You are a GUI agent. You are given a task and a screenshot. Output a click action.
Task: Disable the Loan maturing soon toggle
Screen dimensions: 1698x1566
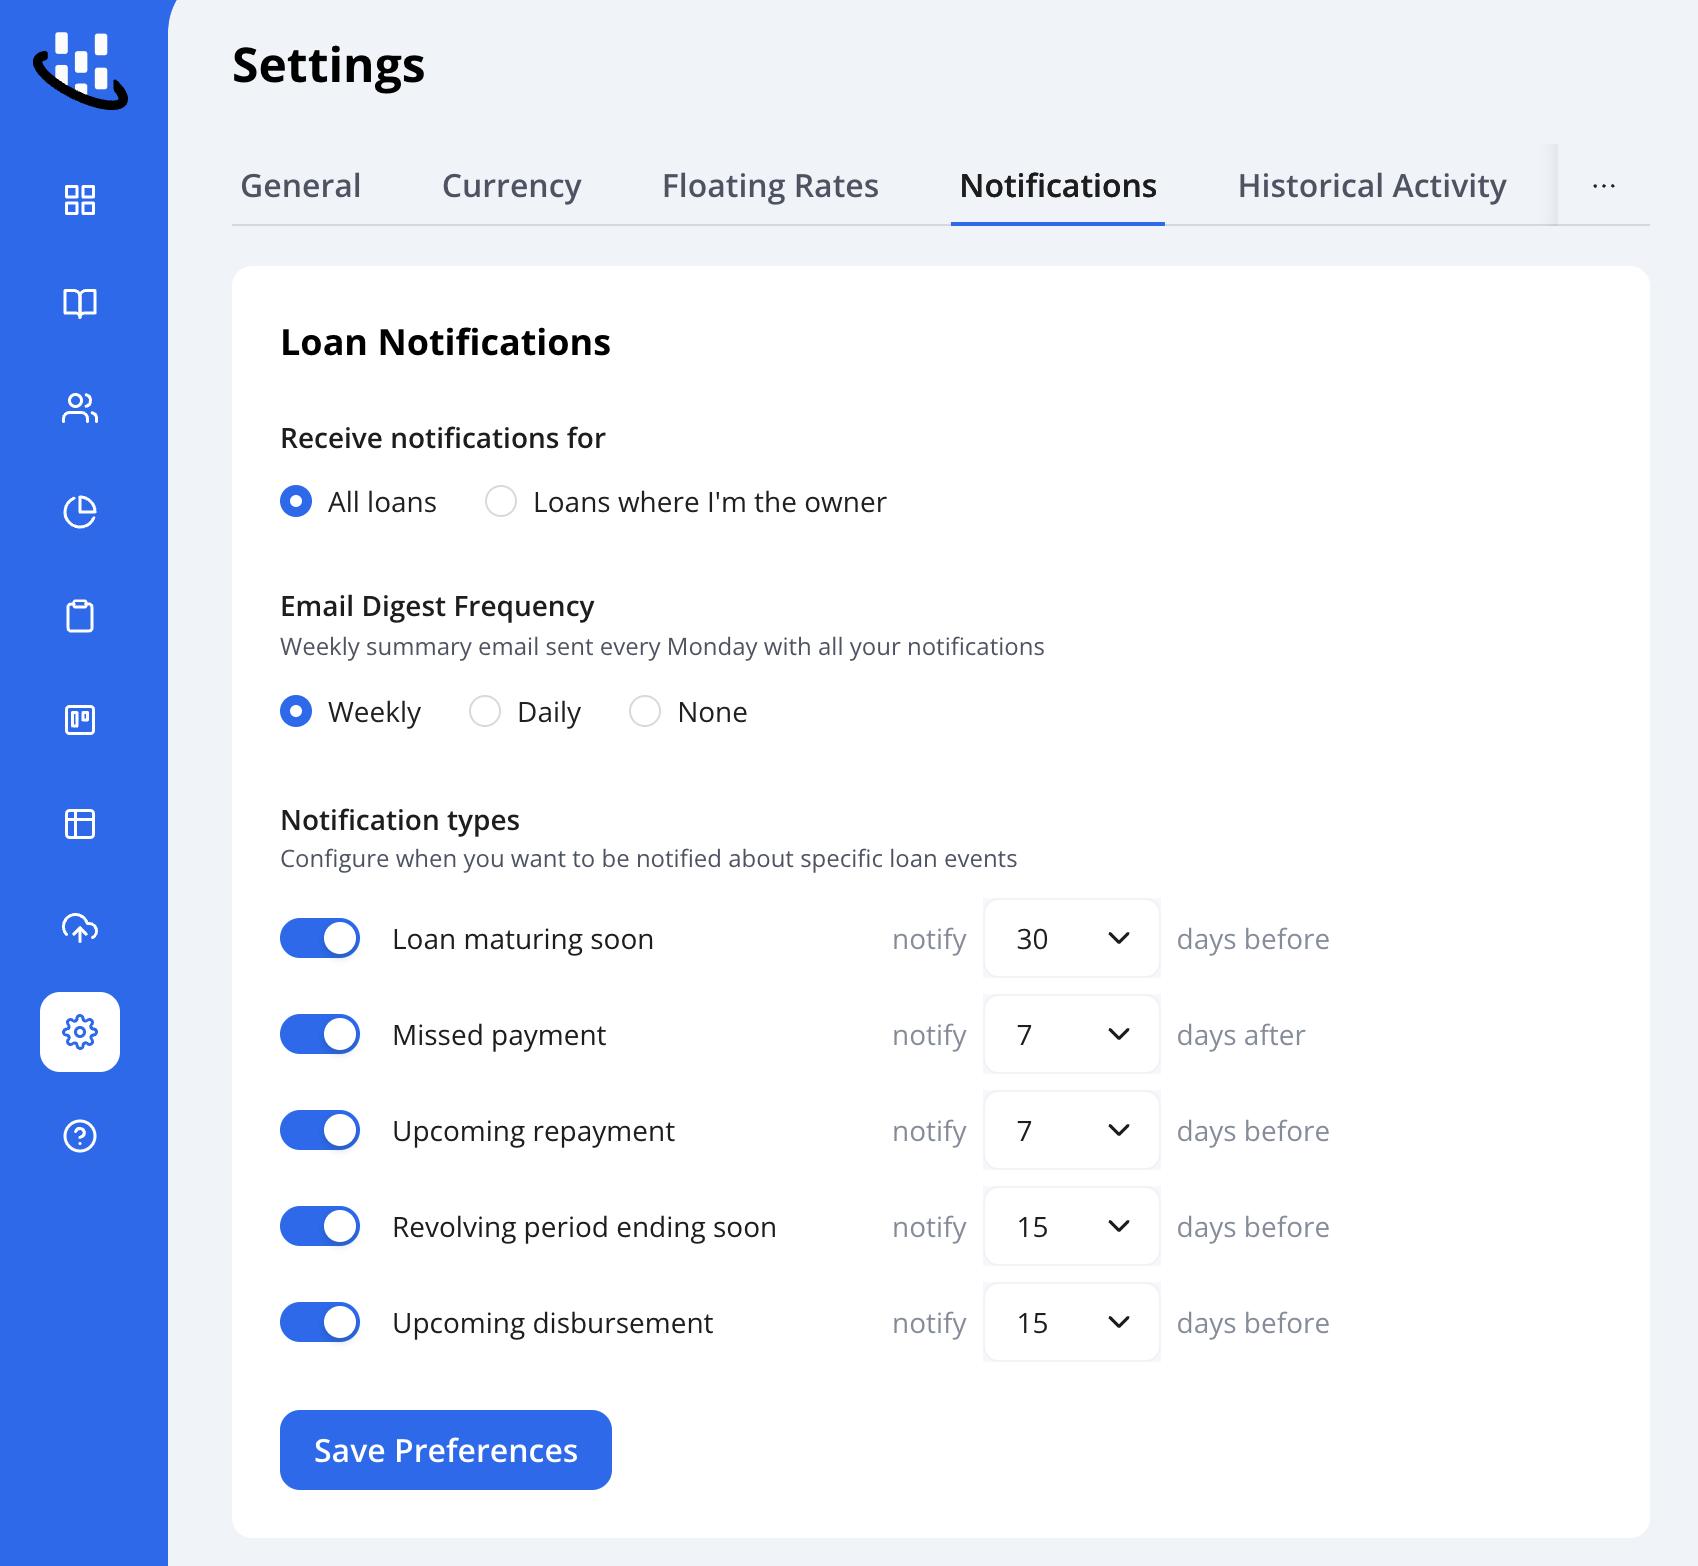320,938
